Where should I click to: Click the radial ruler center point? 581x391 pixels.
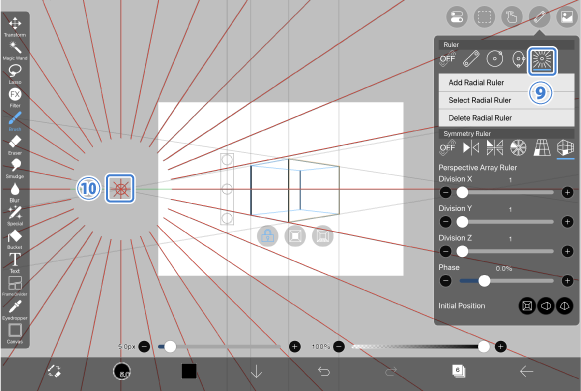120,189
